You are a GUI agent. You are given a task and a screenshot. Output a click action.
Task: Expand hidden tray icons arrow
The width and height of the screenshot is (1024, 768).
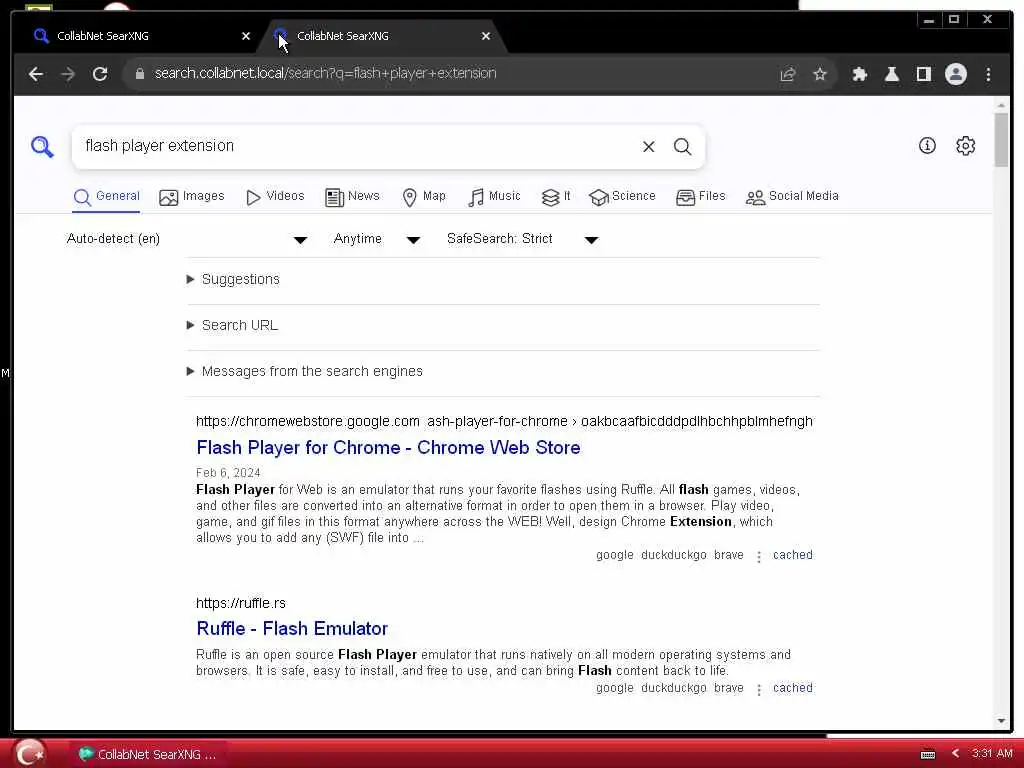point(955,754)
